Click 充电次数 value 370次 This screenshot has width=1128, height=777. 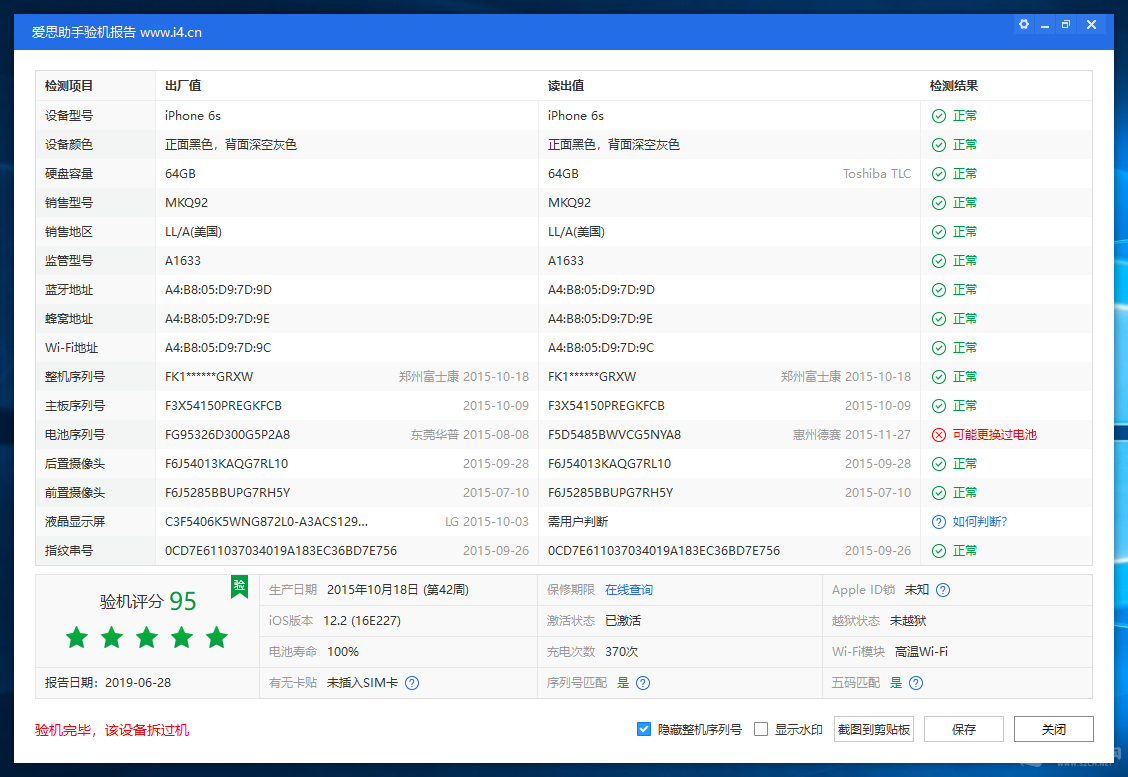622,652
